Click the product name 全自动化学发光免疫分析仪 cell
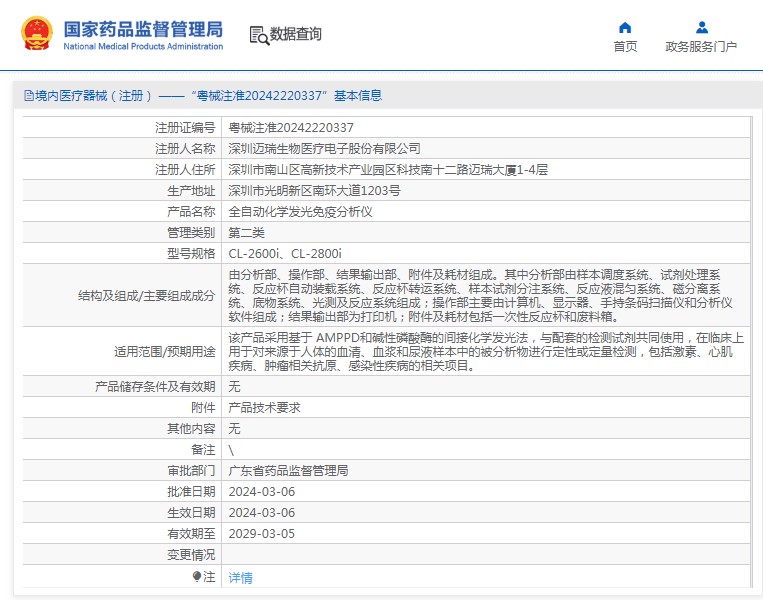Image resolution: width=763 pixels, height=600 pixels. [x=300, y=212]
